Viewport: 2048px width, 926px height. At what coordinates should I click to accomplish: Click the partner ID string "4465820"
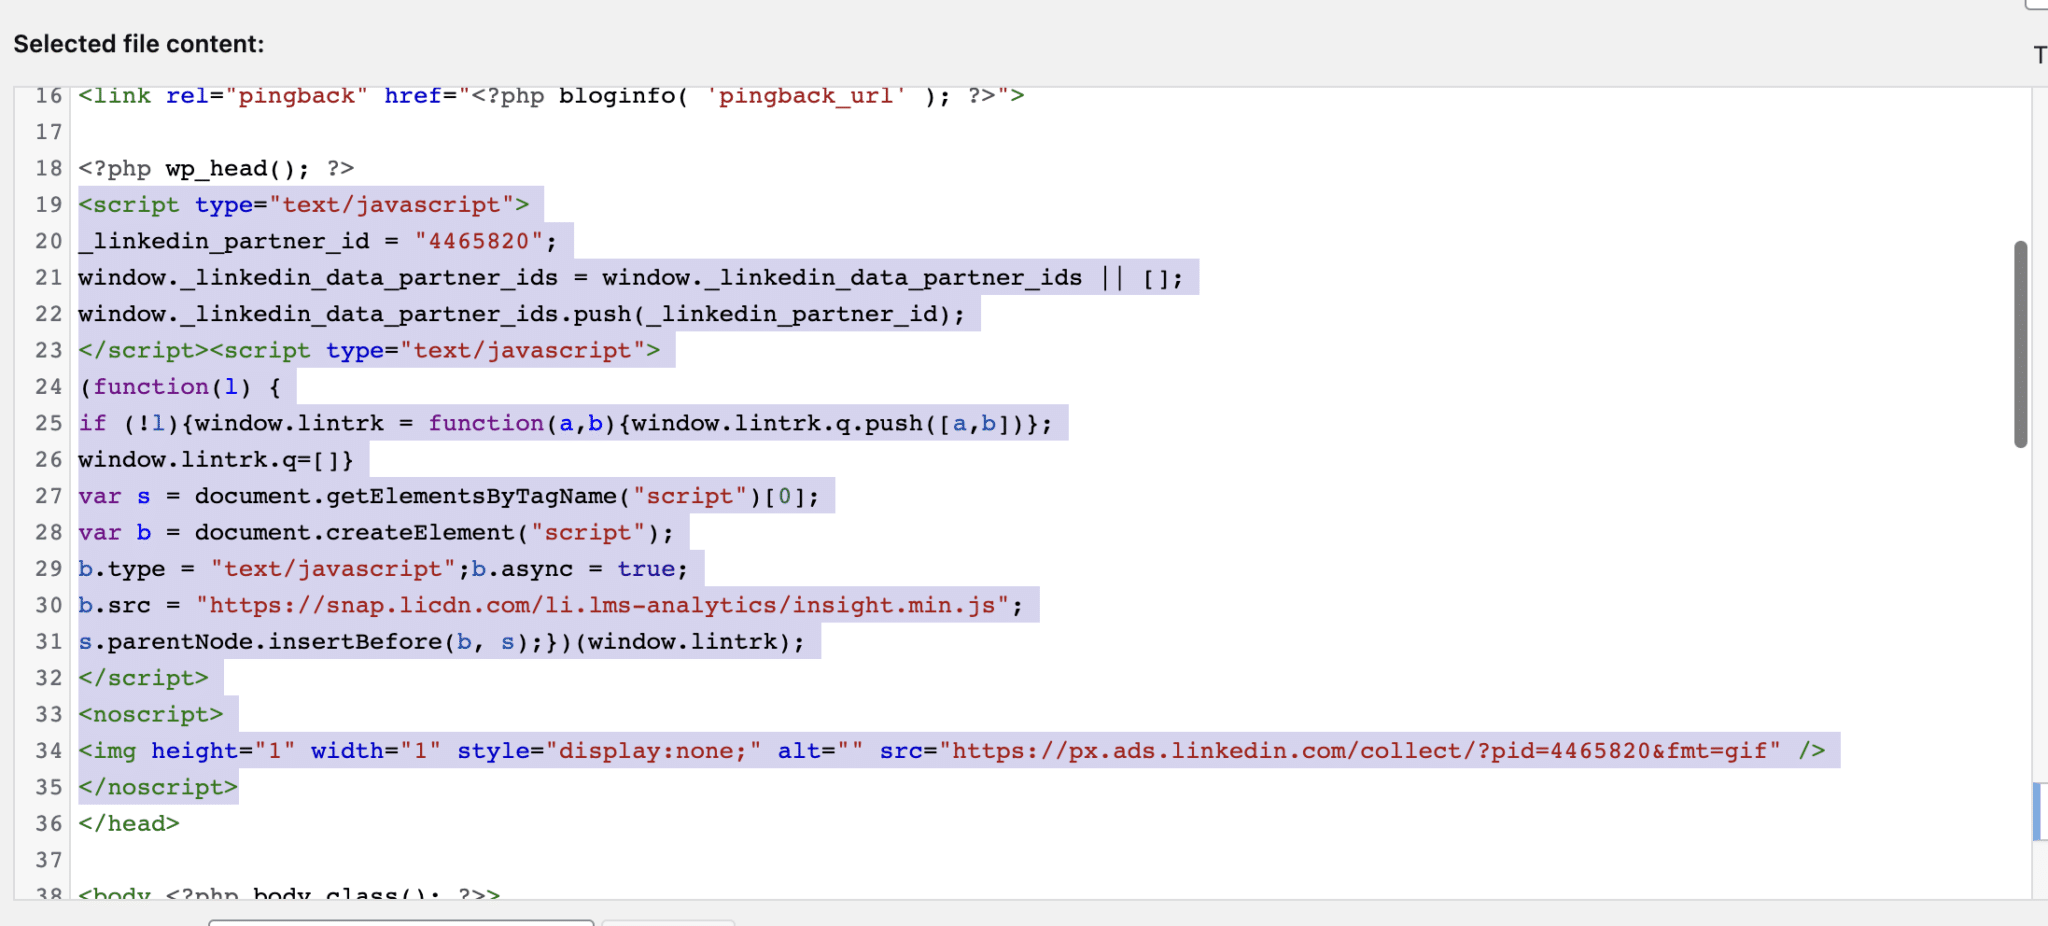[478, 242]
